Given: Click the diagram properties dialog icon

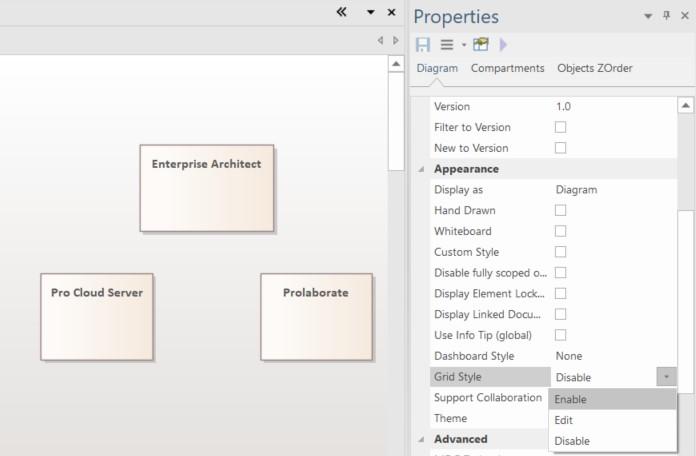Looking at the screenshot, I should [x=481, y=45].
